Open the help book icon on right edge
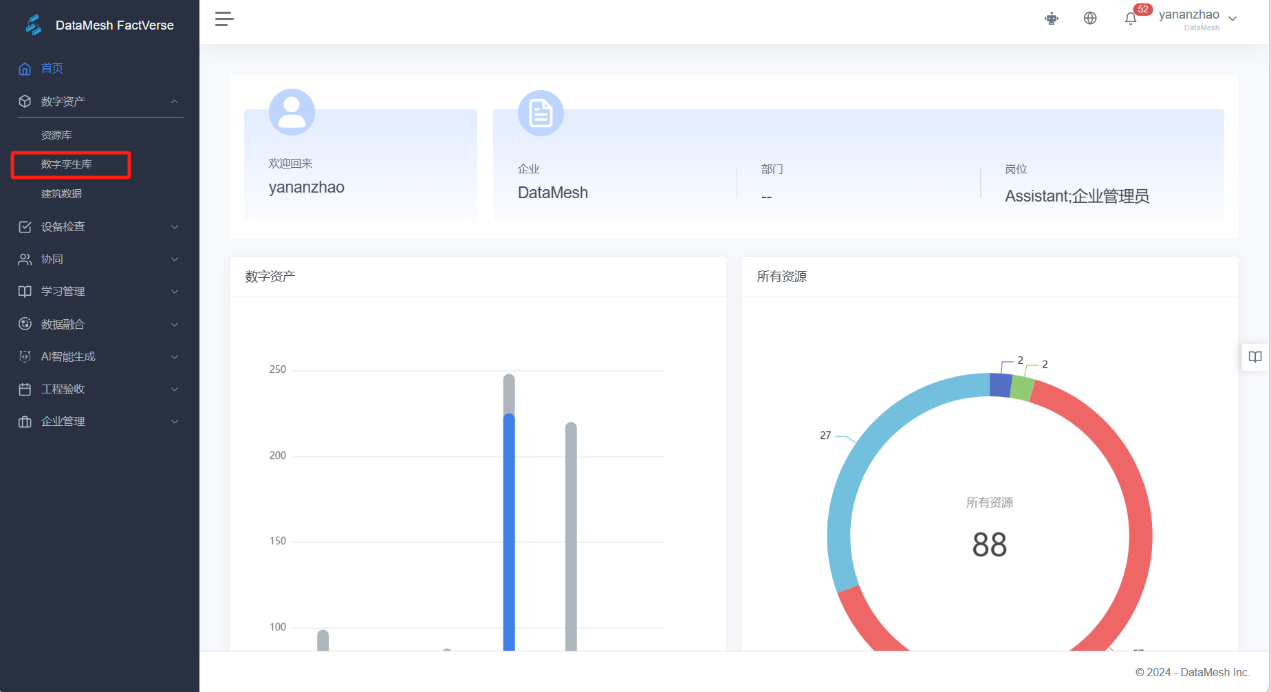Viewport: 1271px width, 692px height. (x=1255, y=357)
